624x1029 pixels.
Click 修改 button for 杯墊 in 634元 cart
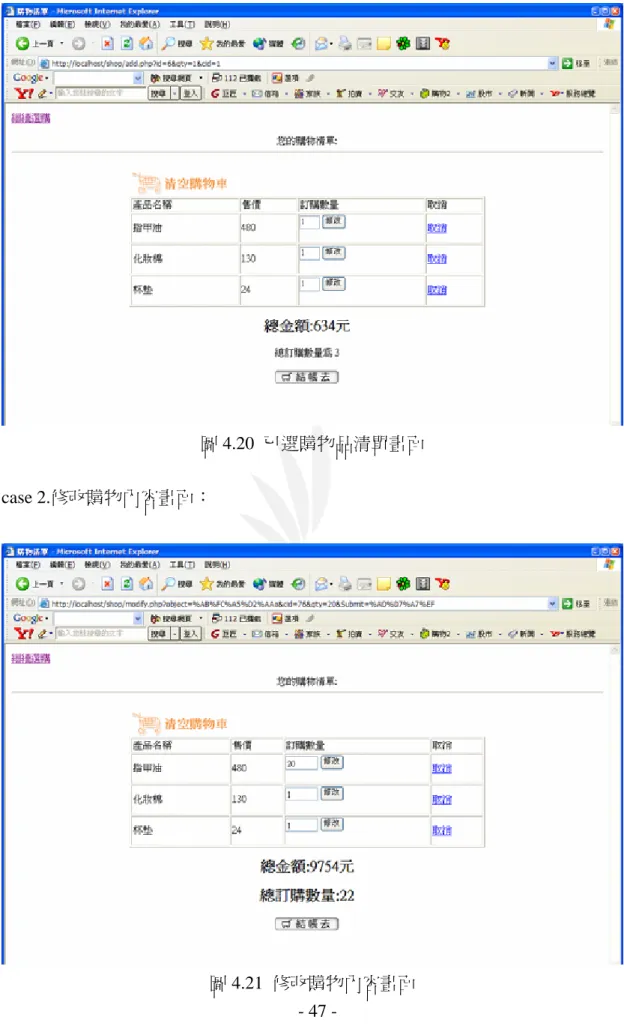(x=333, y=283)
